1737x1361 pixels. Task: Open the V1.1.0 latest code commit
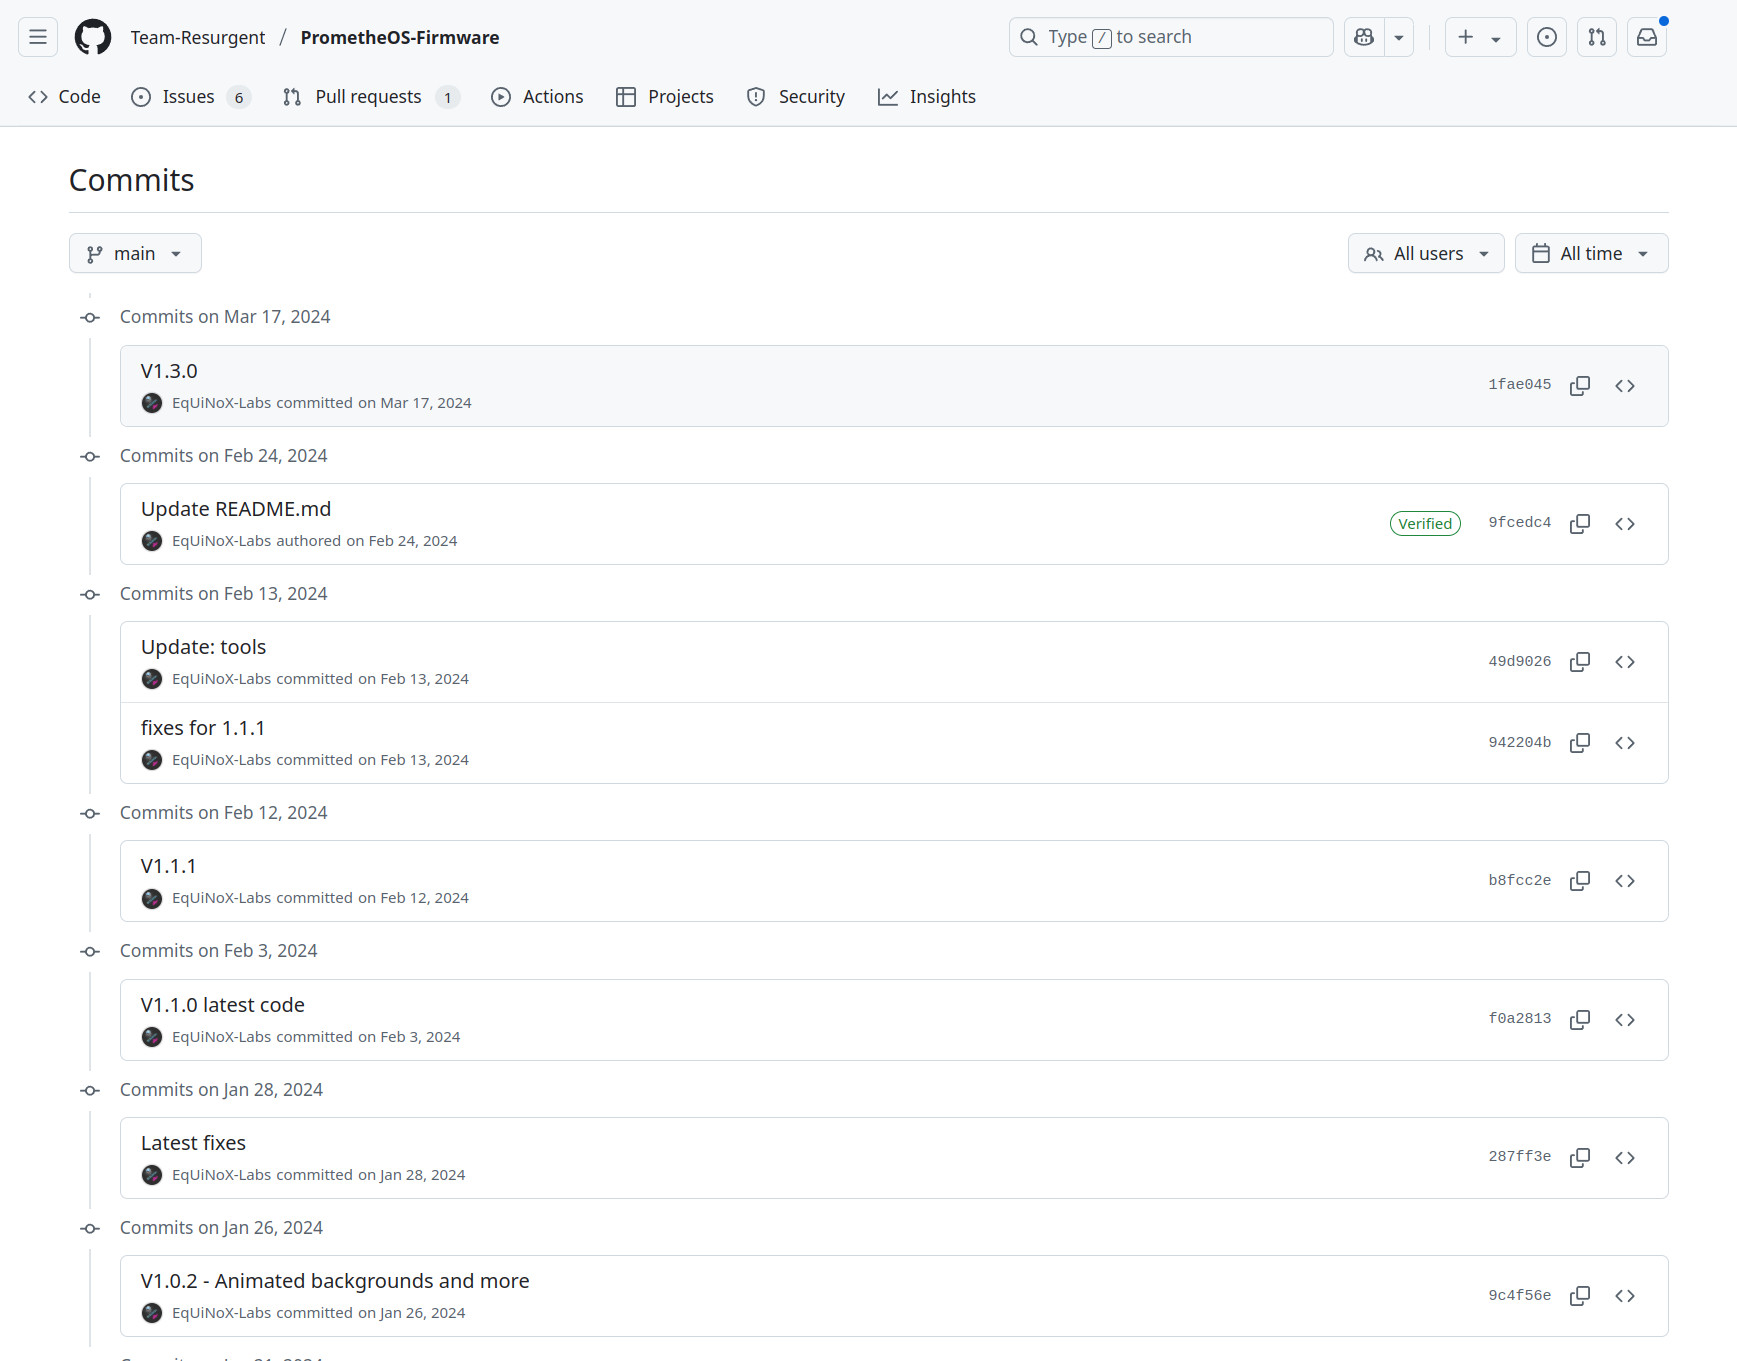pyautogui.click(x=223, y=1005)
